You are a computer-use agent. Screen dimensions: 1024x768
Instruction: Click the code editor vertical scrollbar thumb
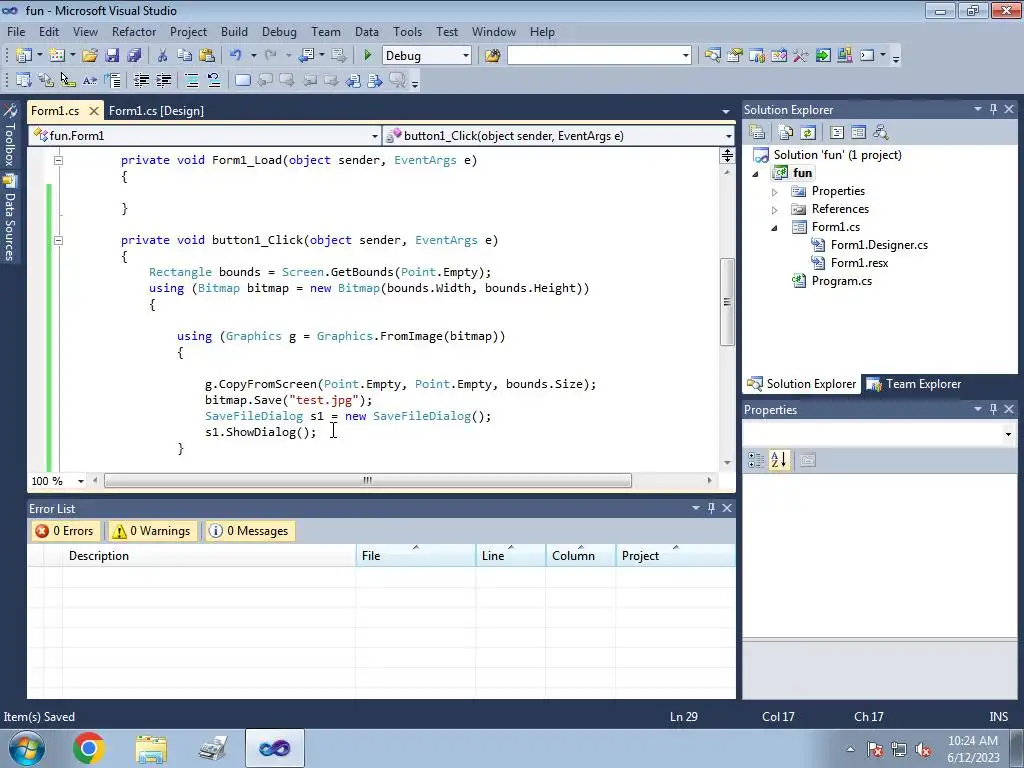[x=727, y=302]
